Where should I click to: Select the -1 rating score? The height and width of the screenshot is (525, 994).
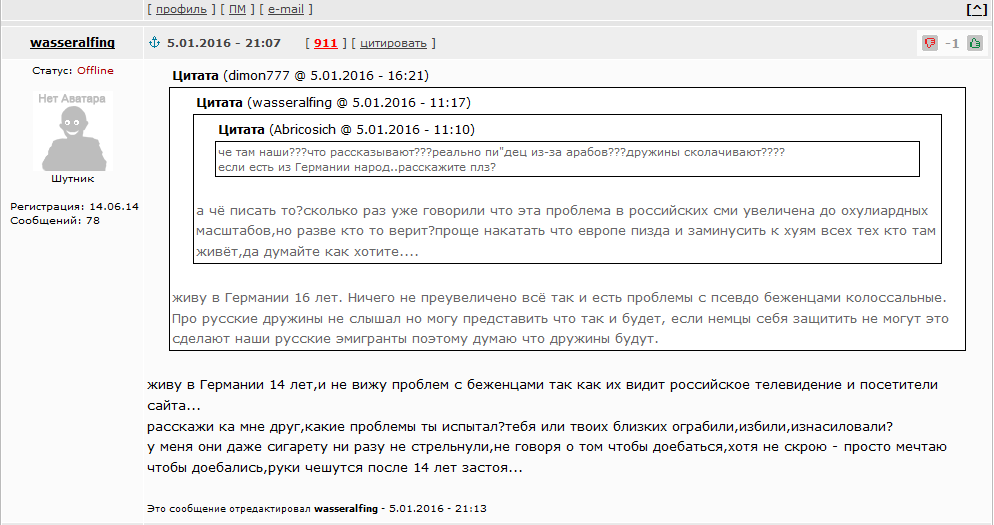pyautogui.click(x=952, y=43)
